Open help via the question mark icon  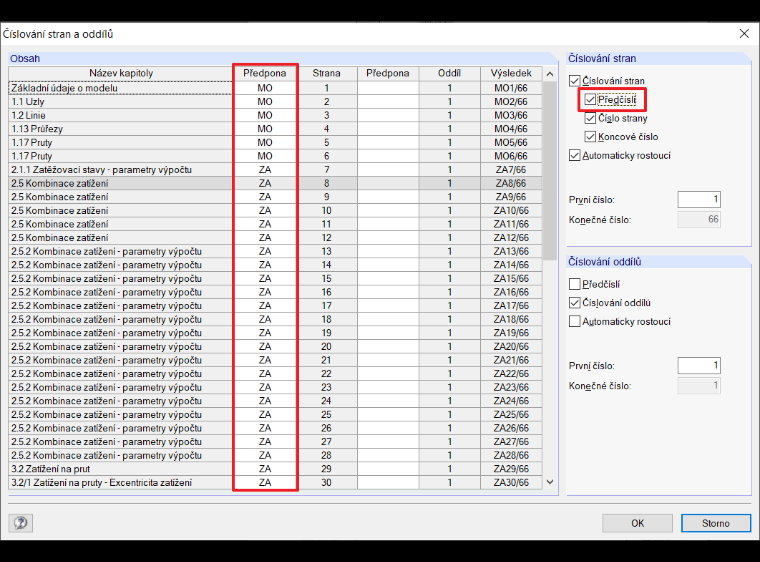tap(20, 523)
